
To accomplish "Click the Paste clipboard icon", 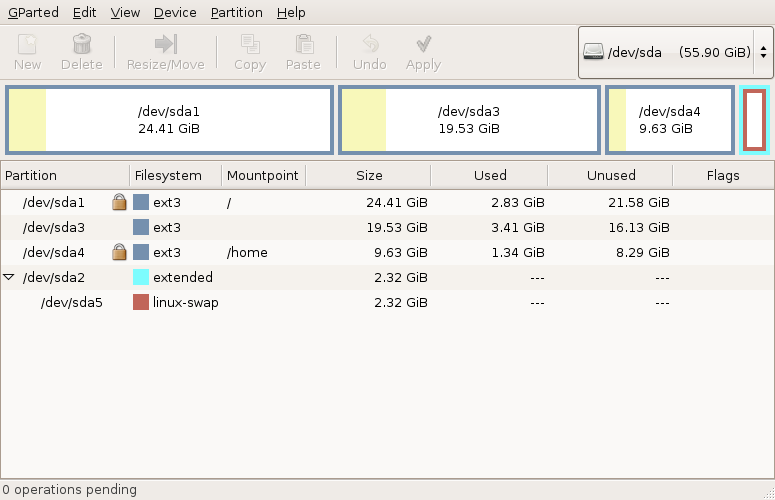I will click(304, 44).
